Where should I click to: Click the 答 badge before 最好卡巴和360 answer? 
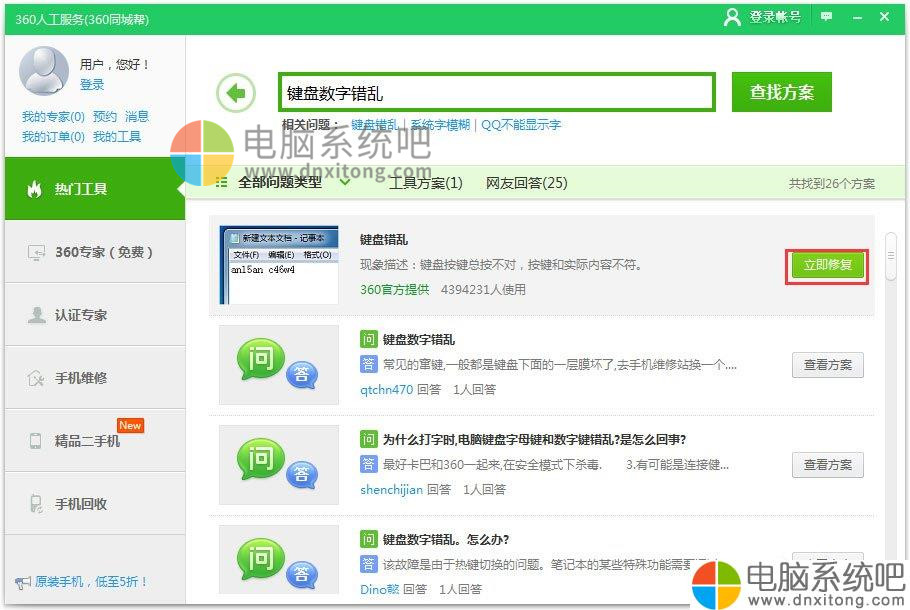point(369,464)
